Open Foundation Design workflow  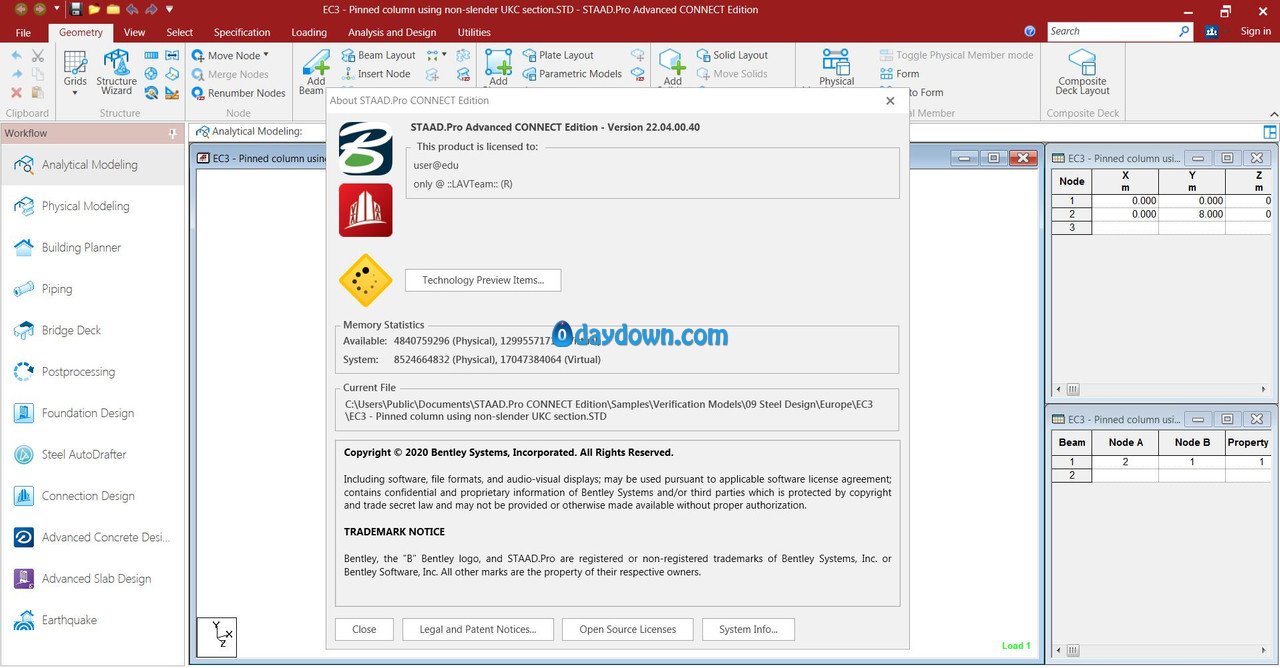(92, 413)
